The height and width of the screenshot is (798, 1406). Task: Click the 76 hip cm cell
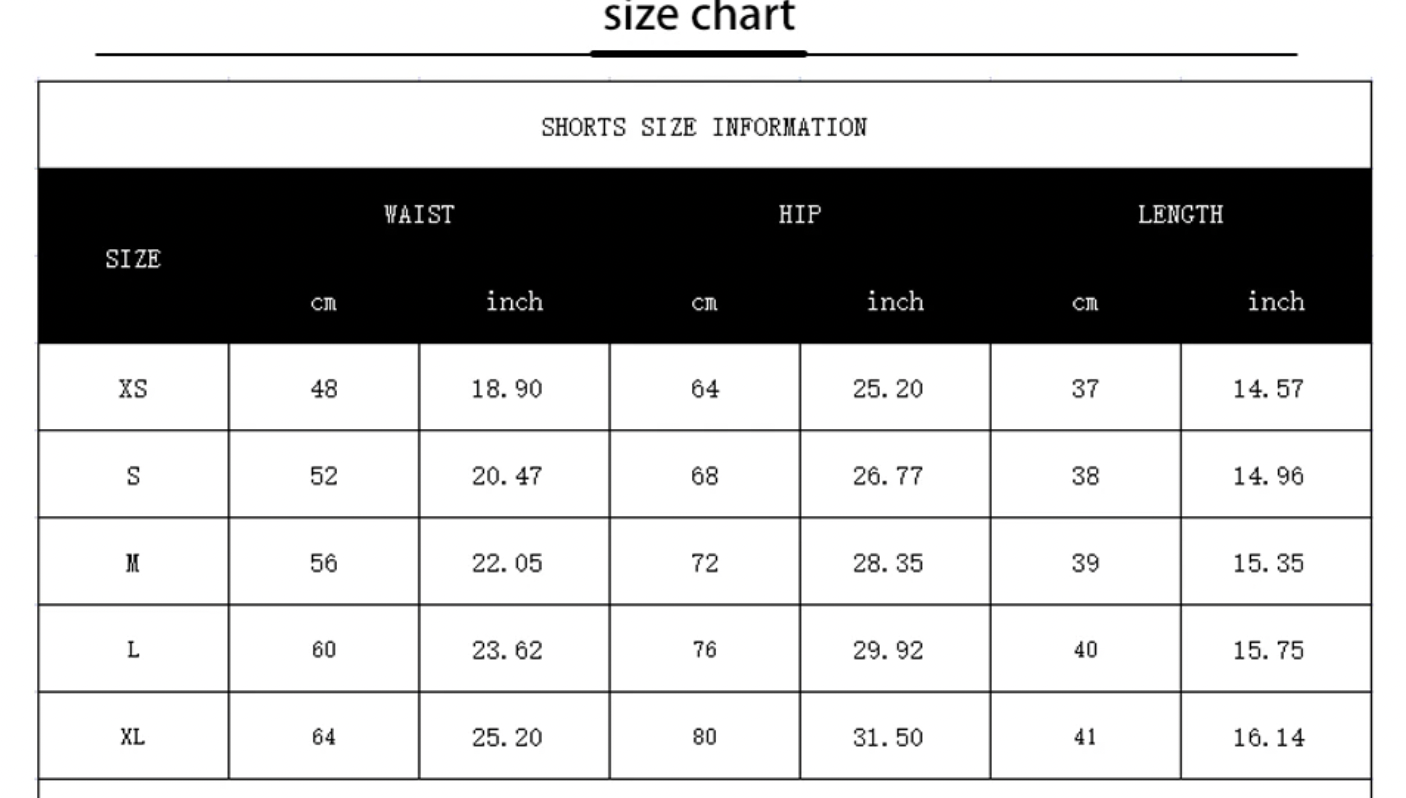(704, 649)
